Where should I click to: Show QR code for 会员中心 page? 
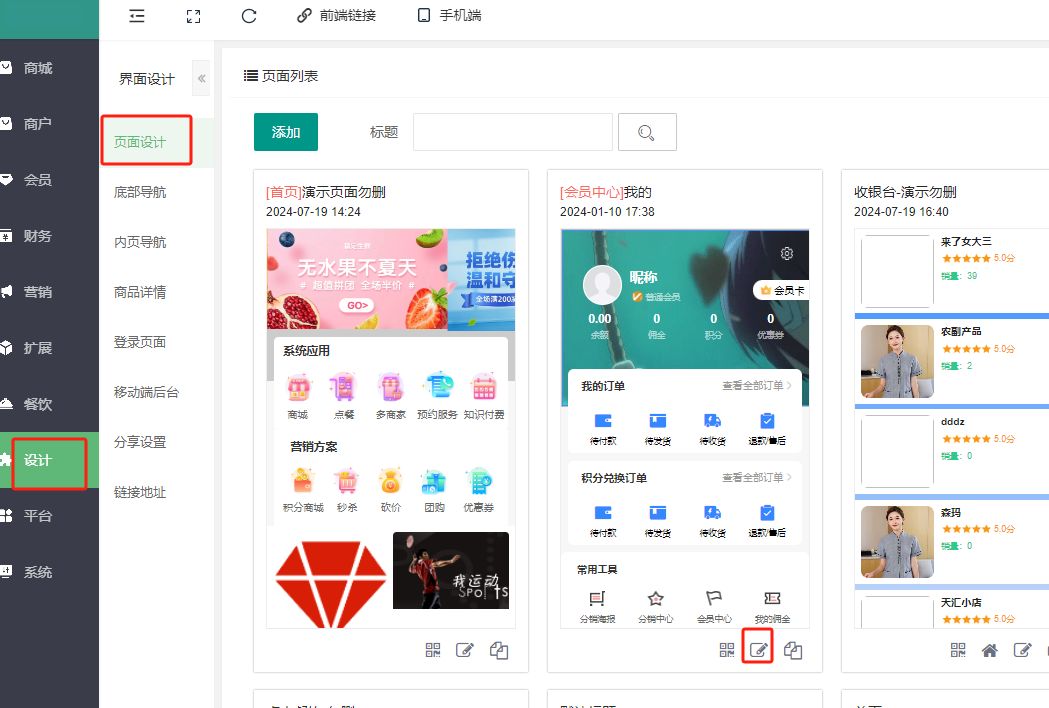click(x=727, y=650)
